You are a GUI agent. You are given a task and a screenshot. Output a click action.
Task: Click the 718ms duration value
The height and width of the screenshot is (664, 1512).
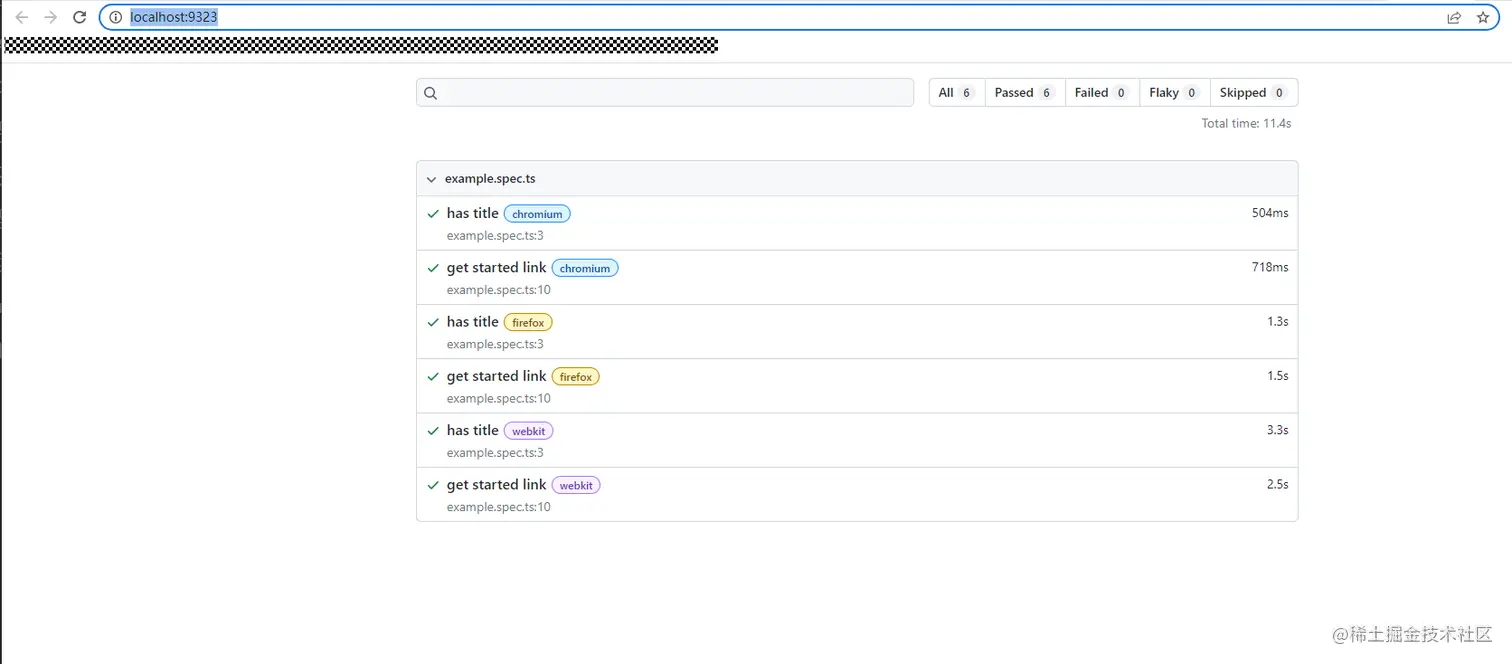click(1270, 267)
